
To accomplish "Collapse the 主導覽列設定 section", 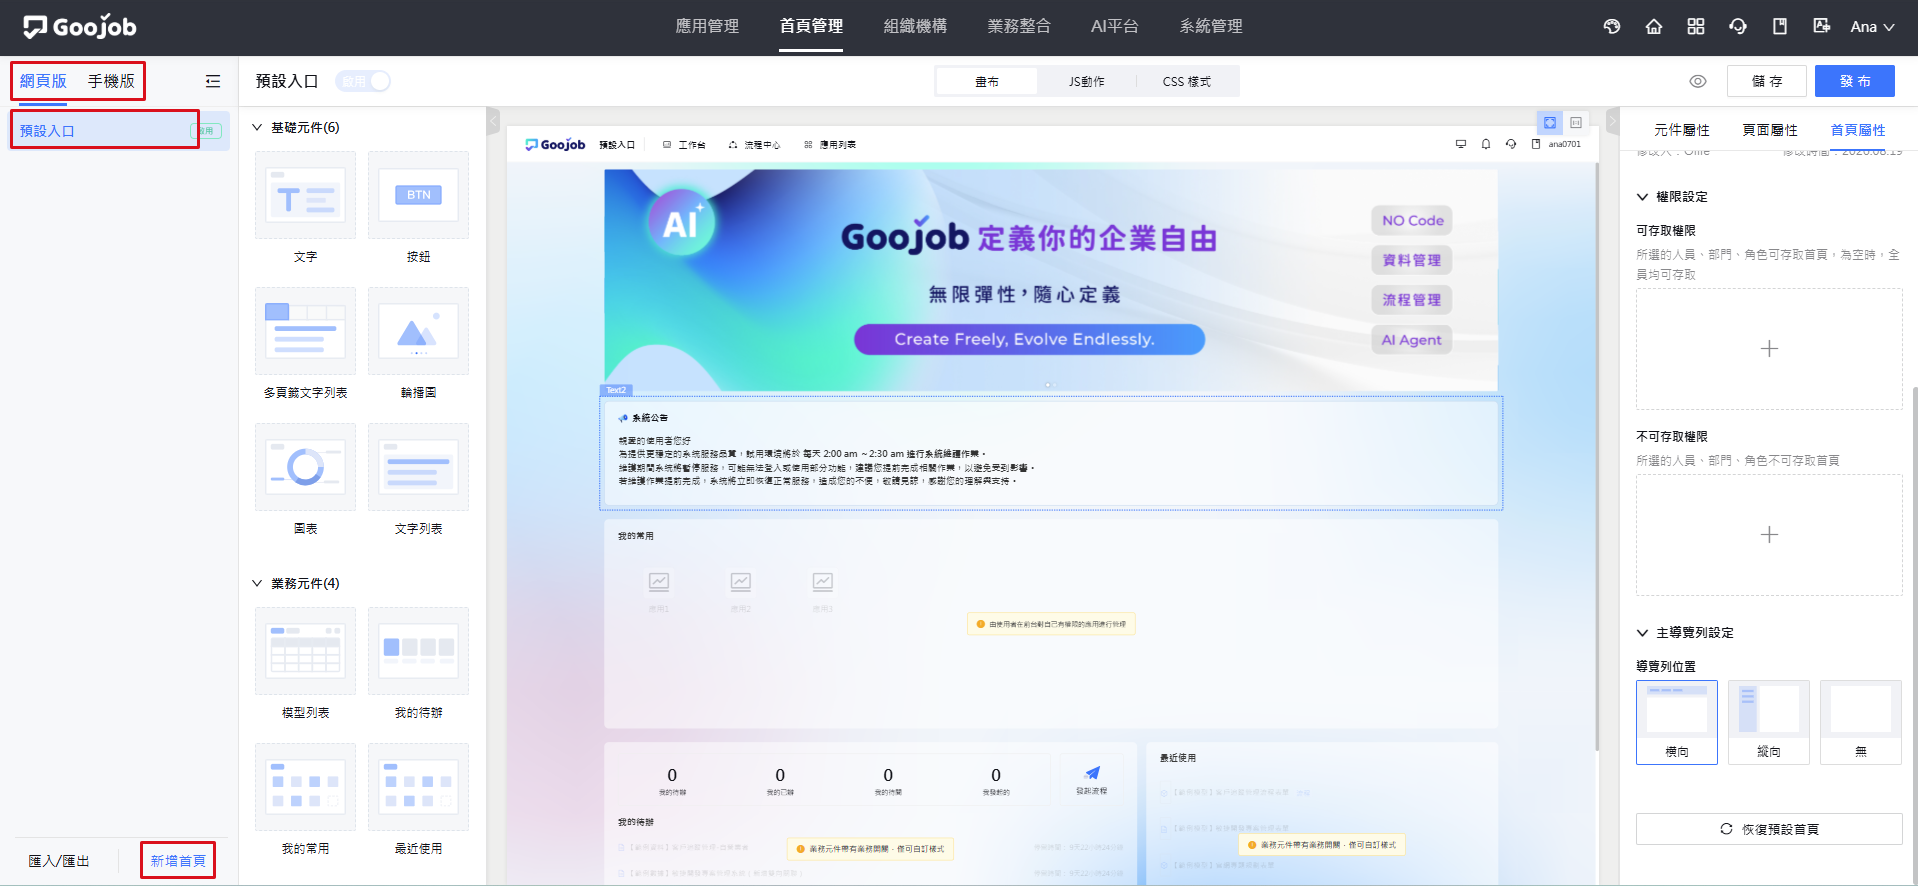I will tap(1642, 633).
